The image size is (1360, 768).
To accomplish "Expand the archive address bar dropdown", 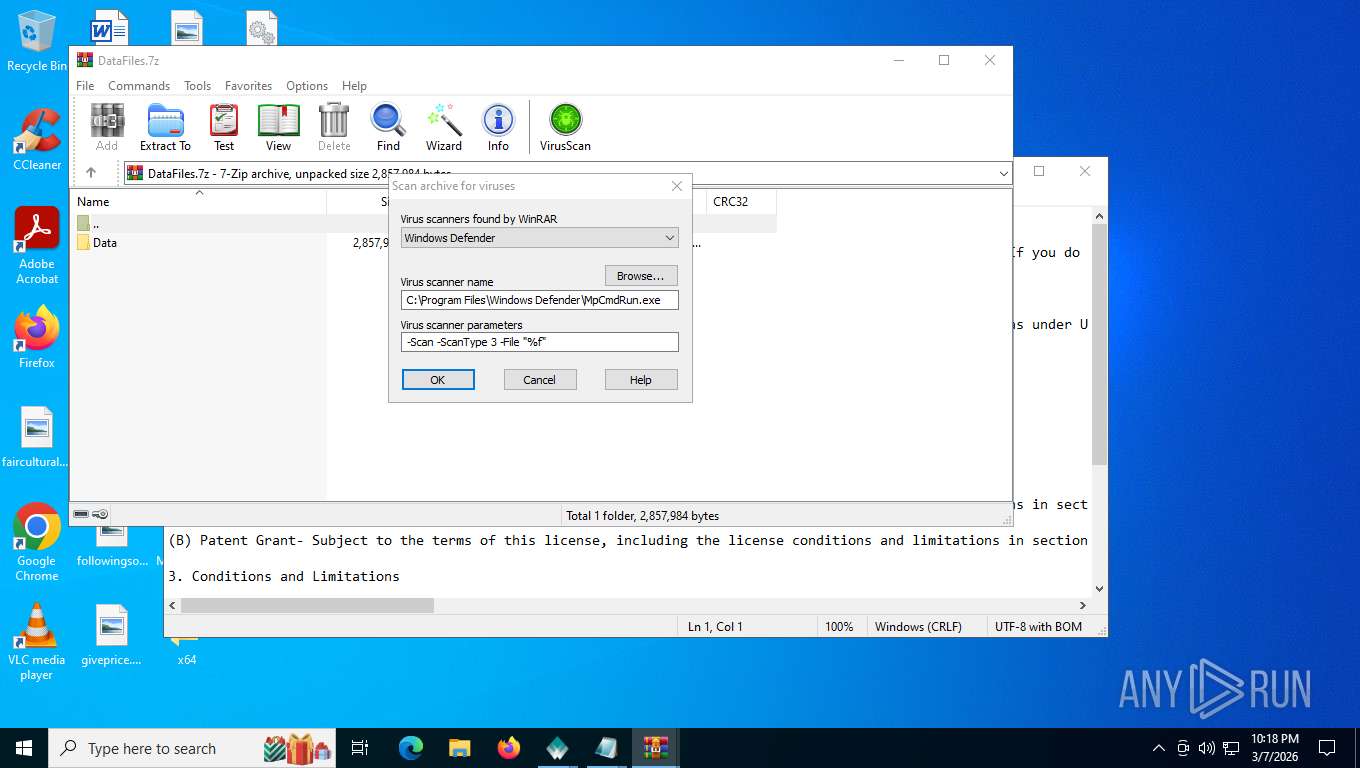I will (1004, 173).
